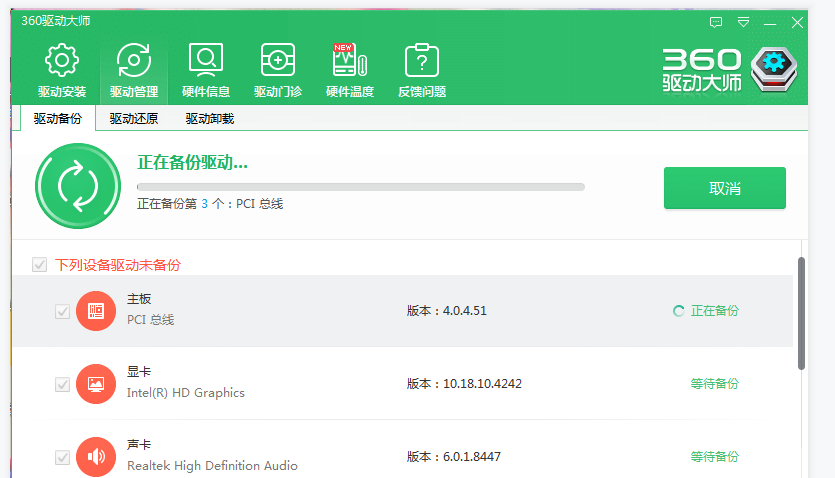The image size is (835, 478).
Task: Open the 驱动安装 gear icon
Action: [62, 62]
